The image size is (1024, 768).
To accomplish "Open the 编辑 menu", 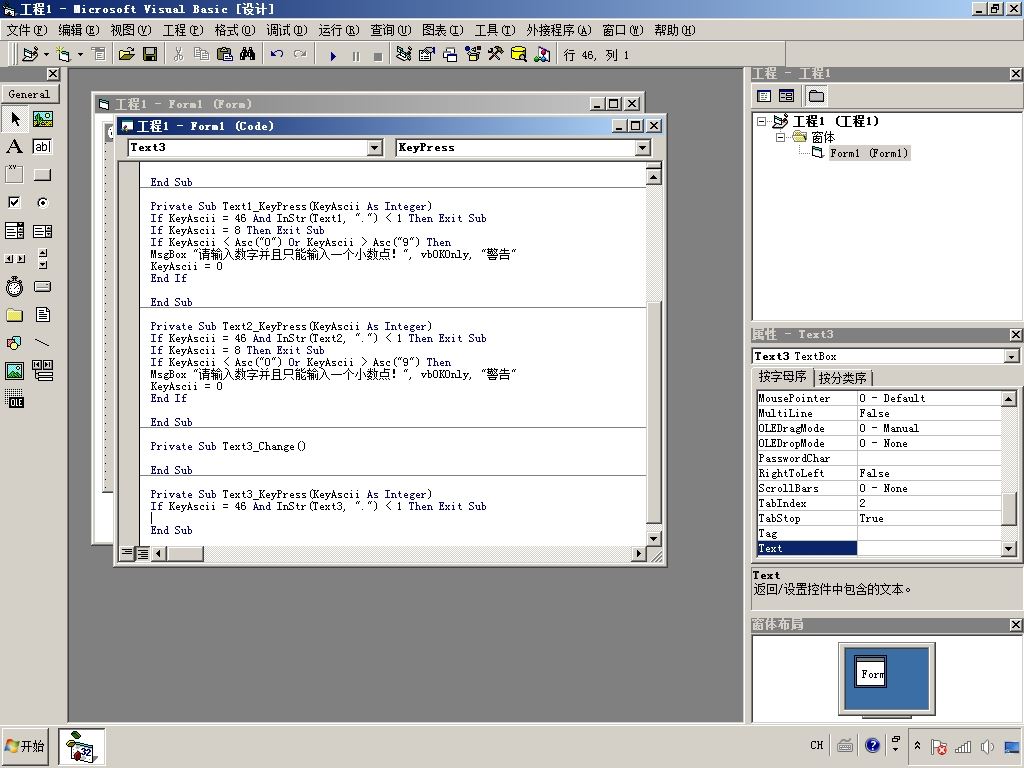I will click(x=78, y=30).
